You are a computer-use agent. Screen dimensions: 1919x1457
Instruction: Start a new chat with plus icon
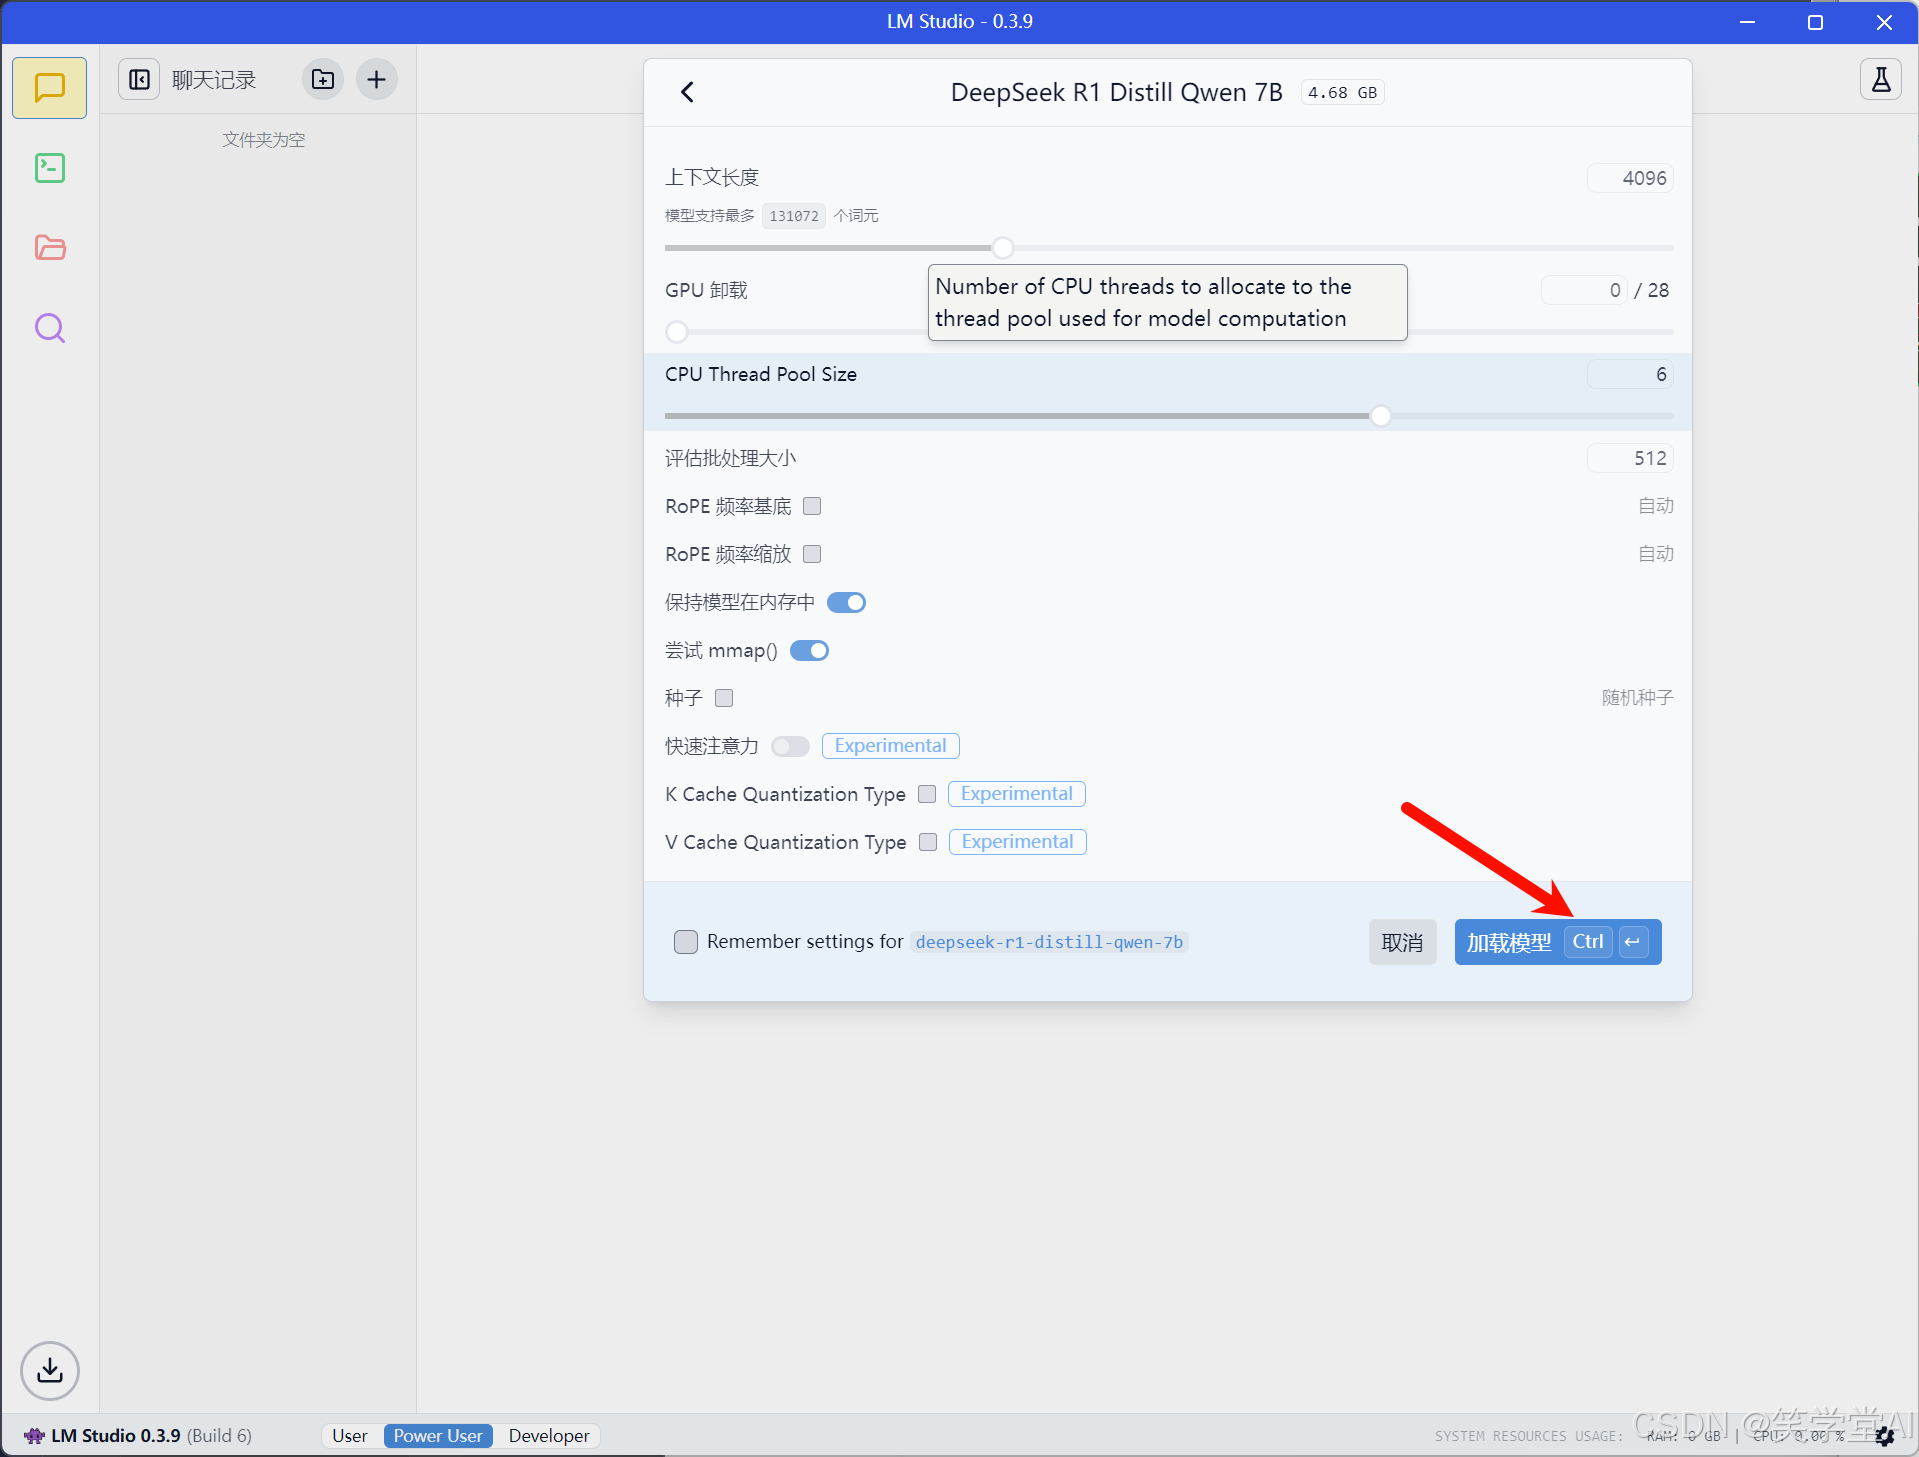376,79
